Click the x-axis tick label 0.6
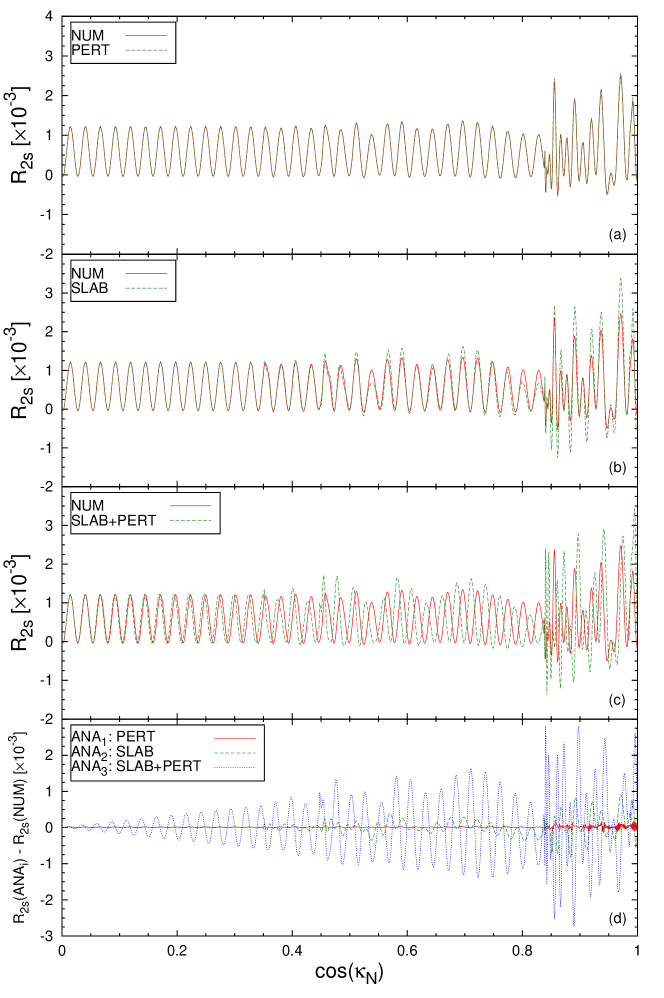Viewport: 664px width, 998px height. point(407,951)
